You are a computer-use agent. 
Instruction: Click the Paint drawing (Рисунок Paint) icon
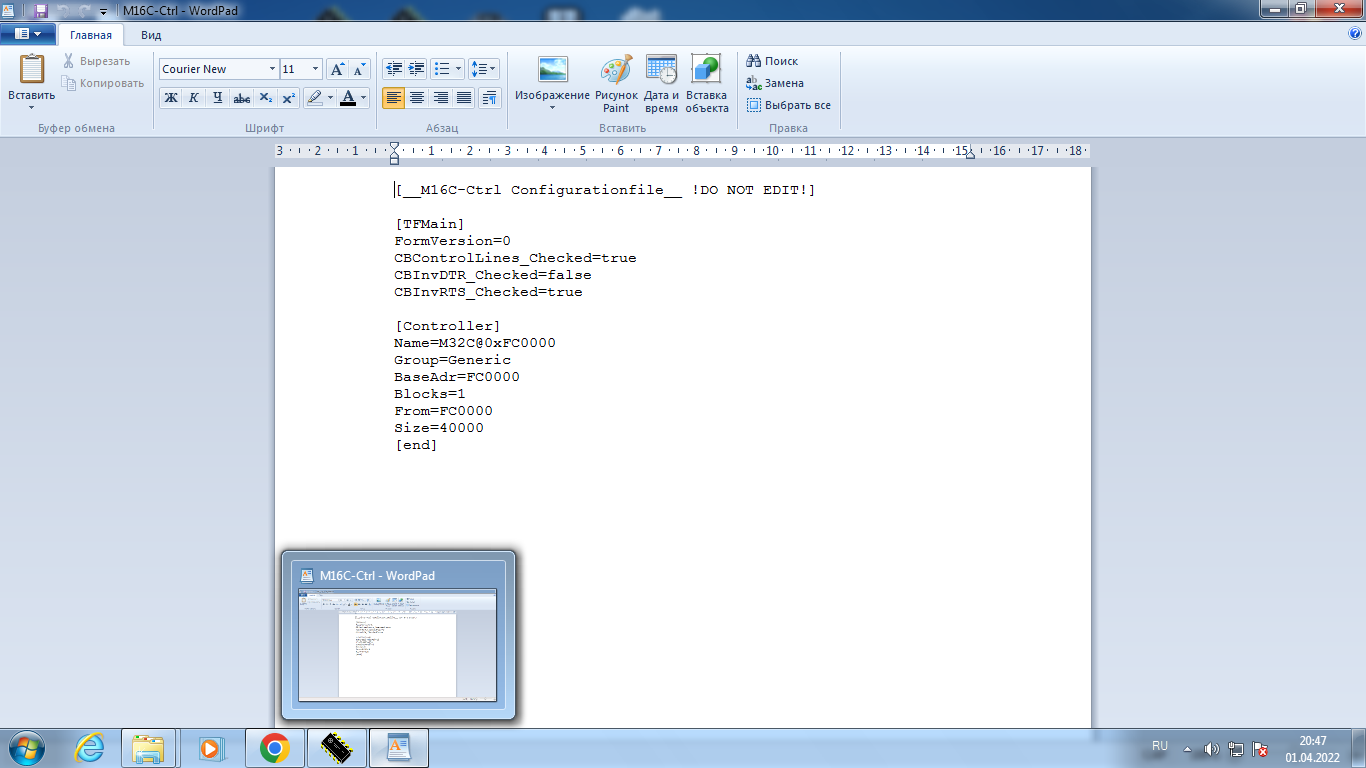(x=616, y=72)
